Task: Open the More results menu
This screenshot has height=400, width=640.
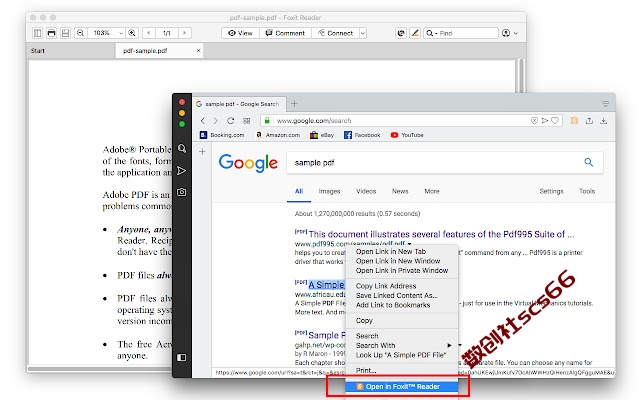Action: pyautogui.click(x=432, y=191)
